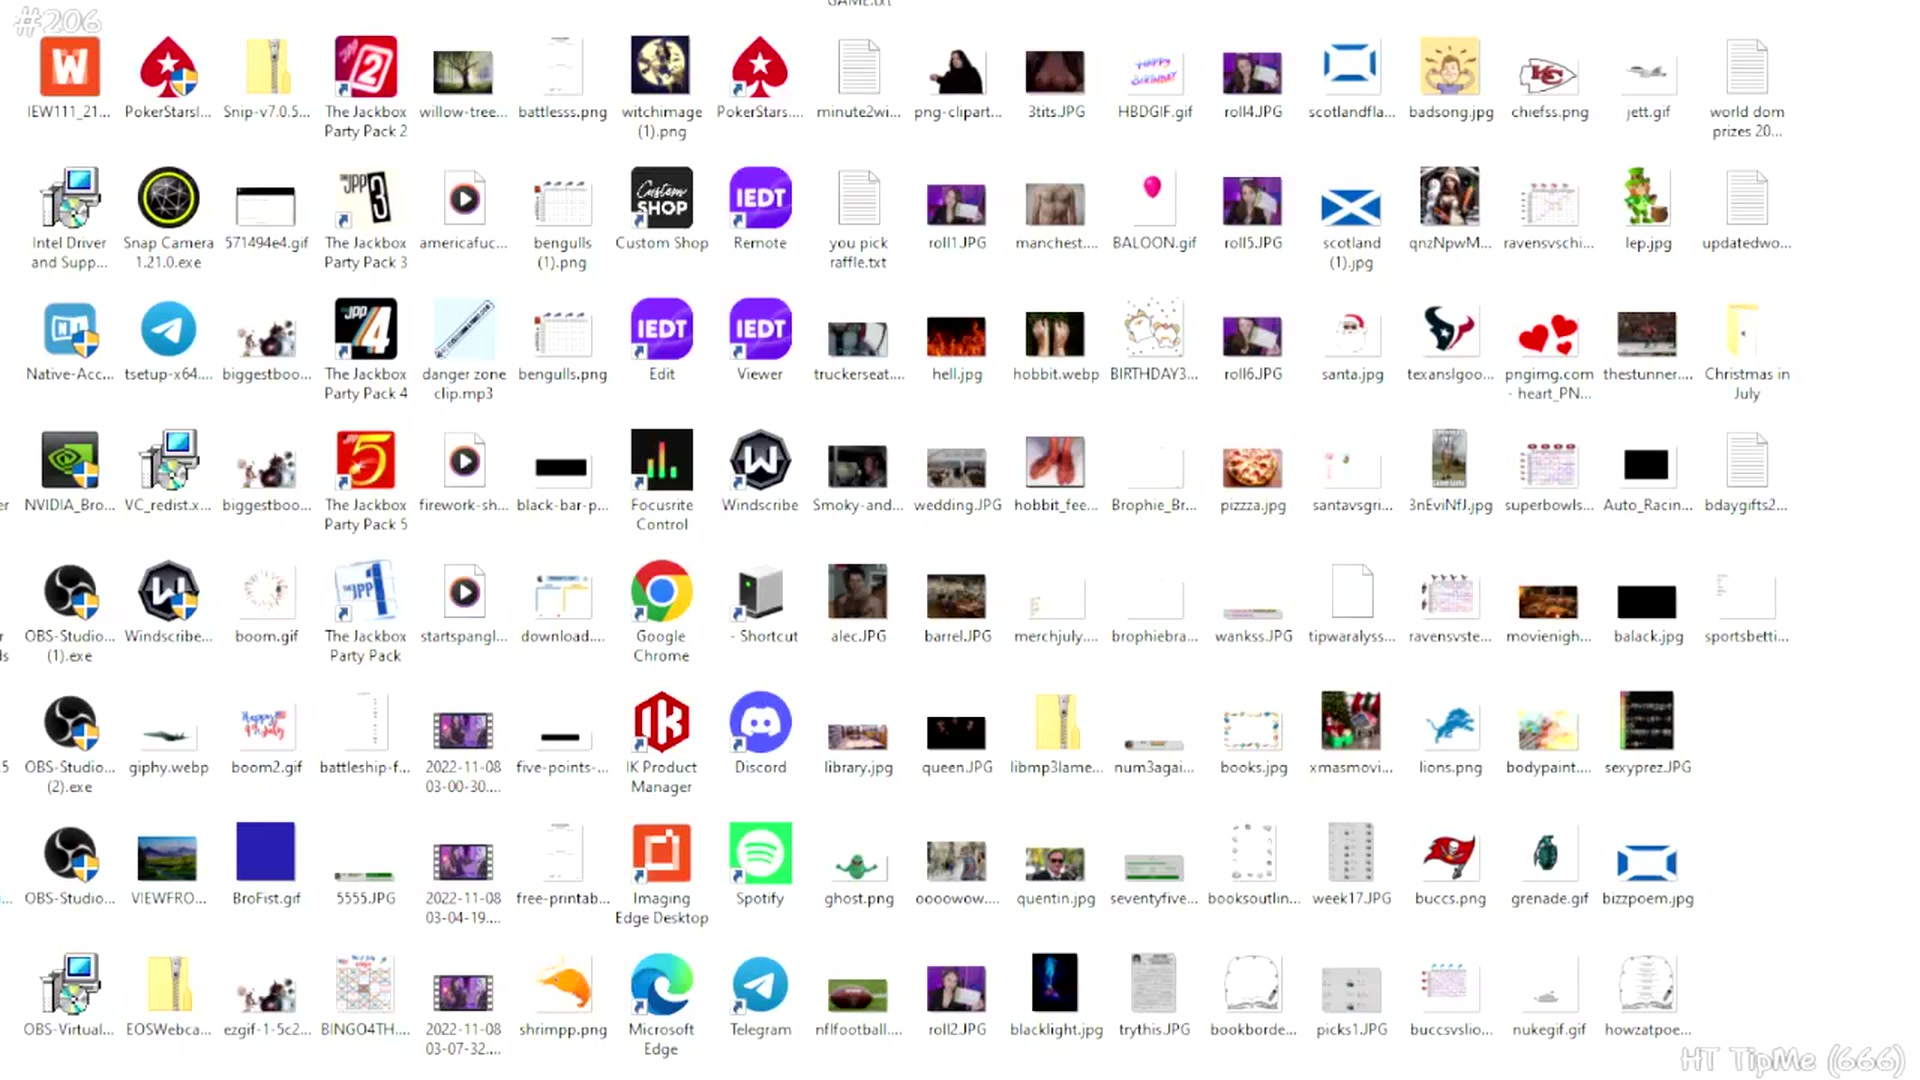Screen dimensions: 1920x1080
Task: Select the HBDGIF.gif file
Action: coord(1153,72)
